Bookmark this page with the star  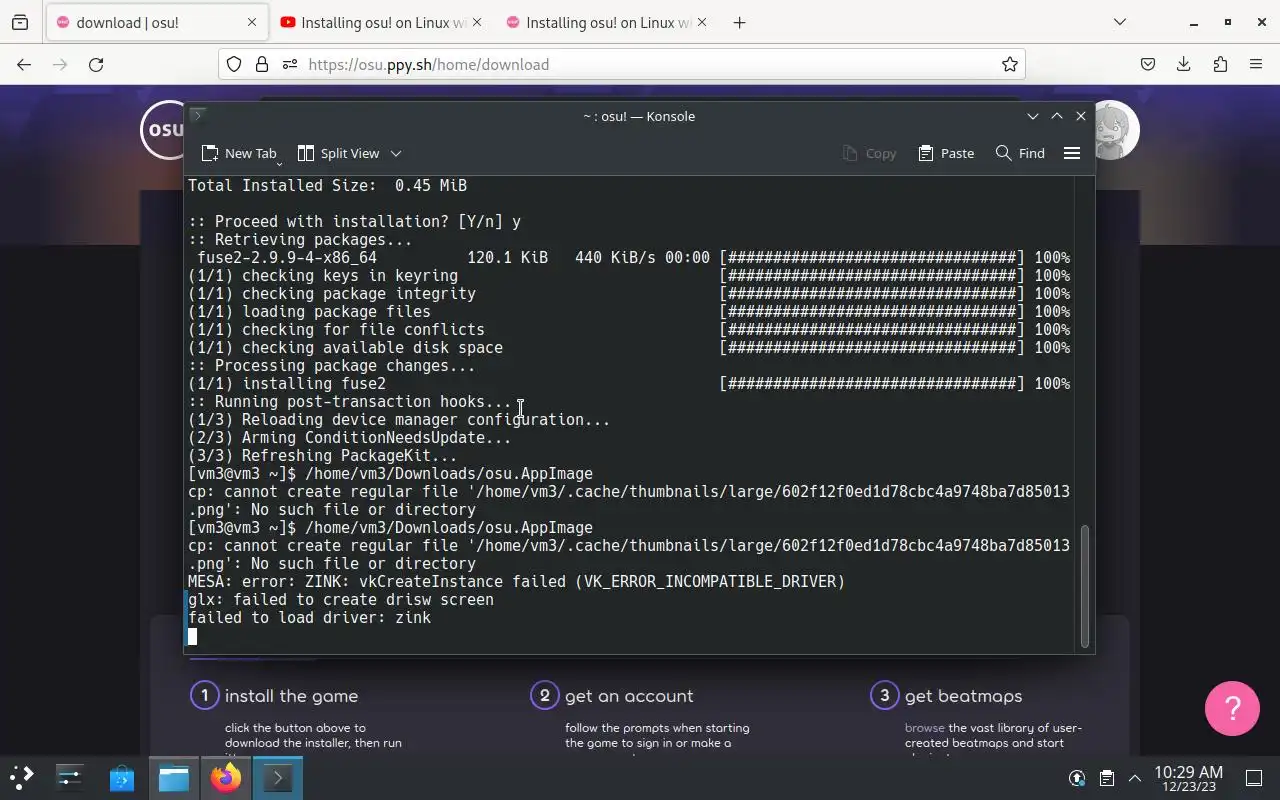pyautogui.click(x=1010, y=64)
